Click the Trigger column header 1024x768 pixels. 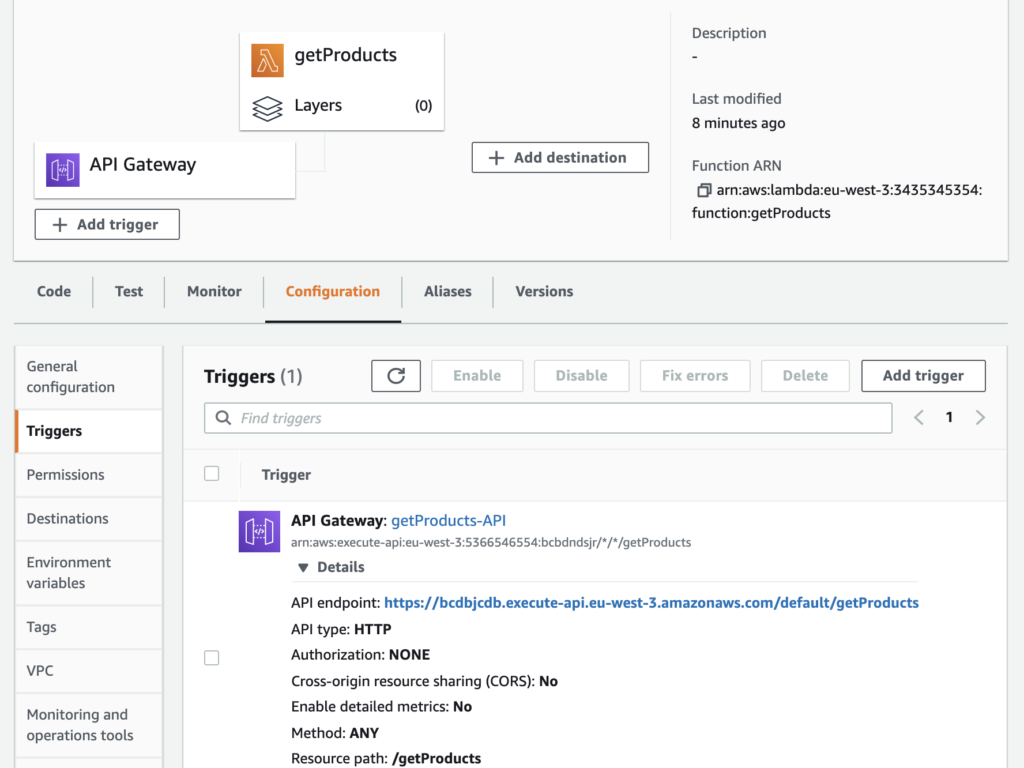pyautogui.click(x=286, y=475)
